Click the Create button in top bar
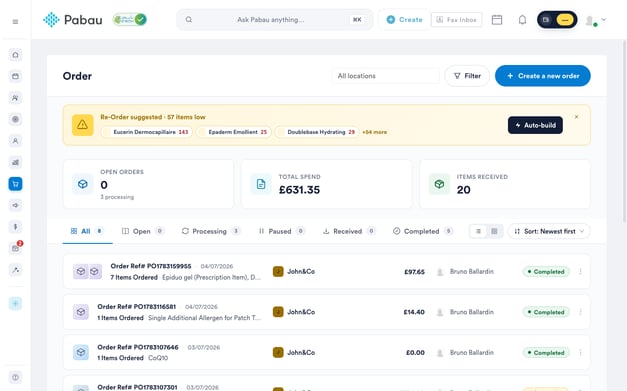The image size is (627, 391). [x=405, y=20]
